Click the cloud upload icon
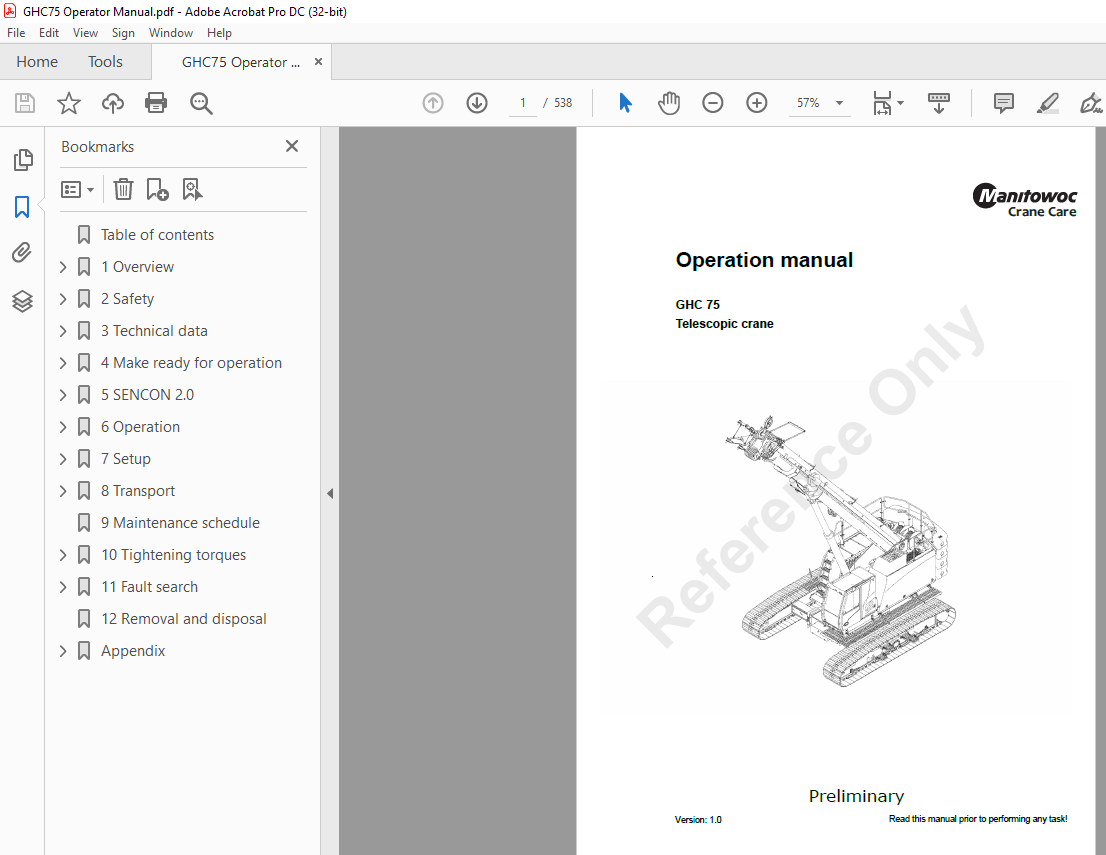The width and height of the screenshot is (1106, 855). coord(113,103)
